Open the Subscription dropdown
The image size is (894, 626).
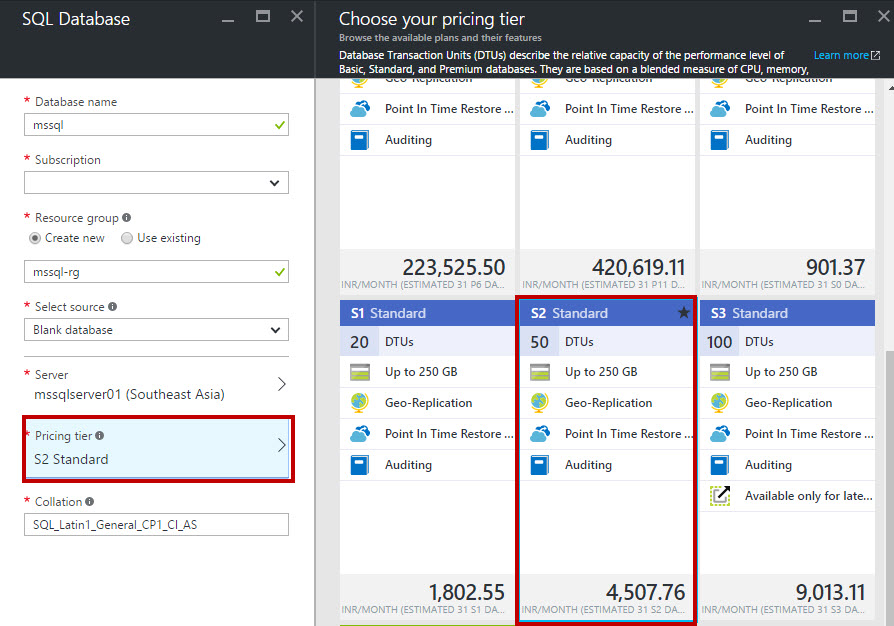point(156,183)
